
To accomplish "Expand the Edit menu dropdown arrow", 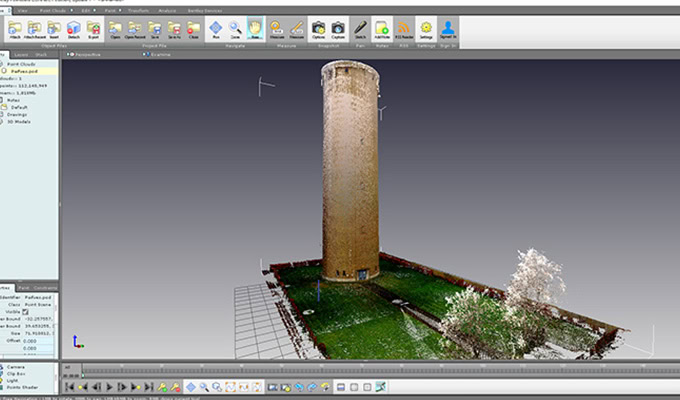I will point(95,10).
